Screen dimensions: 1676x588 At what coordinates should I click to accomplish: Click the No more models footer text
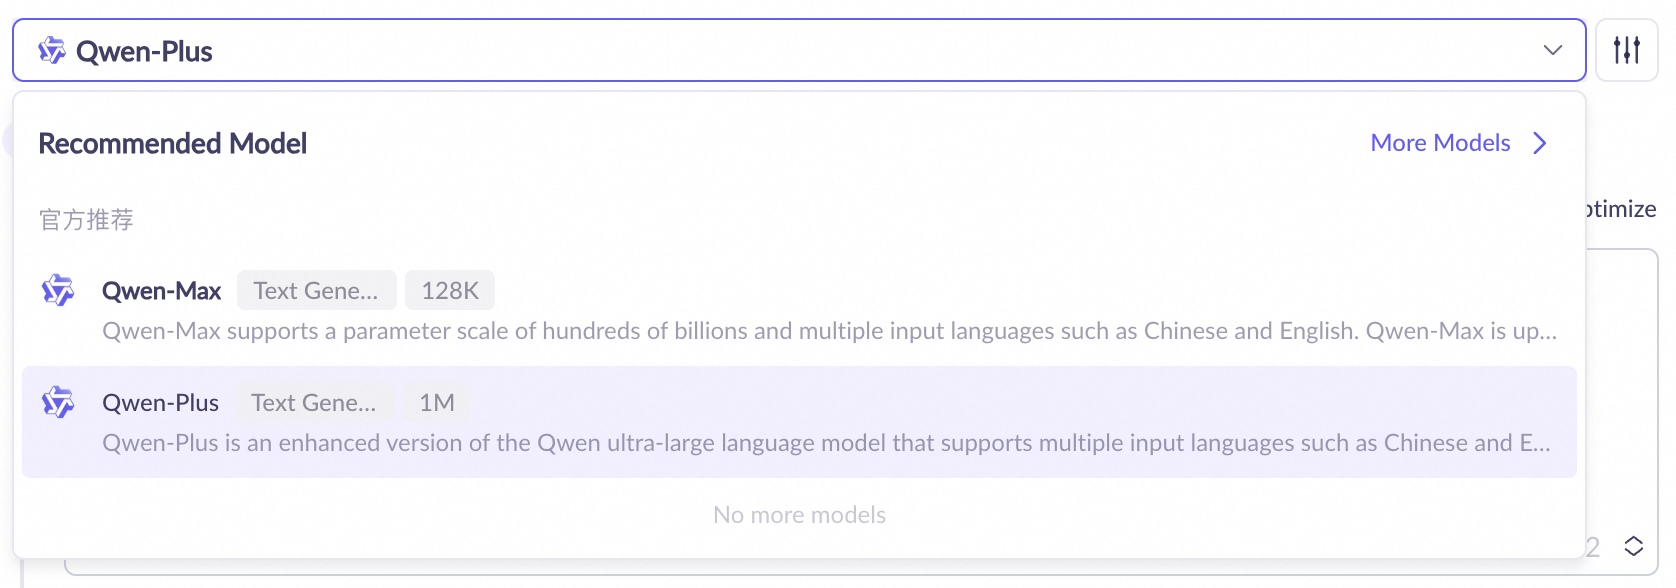tap(799, 515)
